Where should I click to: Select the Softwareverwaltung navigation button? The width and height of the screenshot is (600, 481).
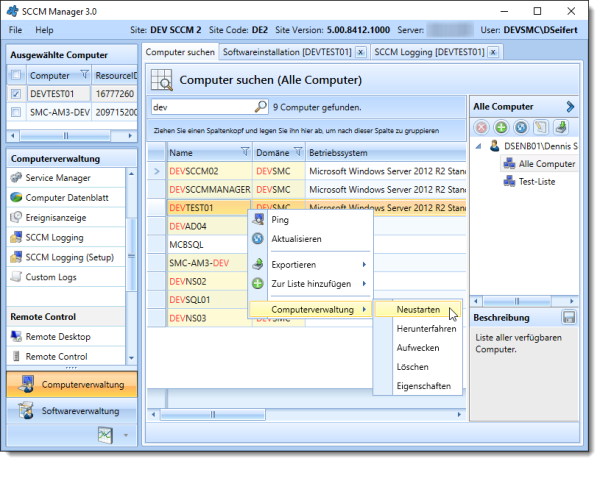pos(72,411)
